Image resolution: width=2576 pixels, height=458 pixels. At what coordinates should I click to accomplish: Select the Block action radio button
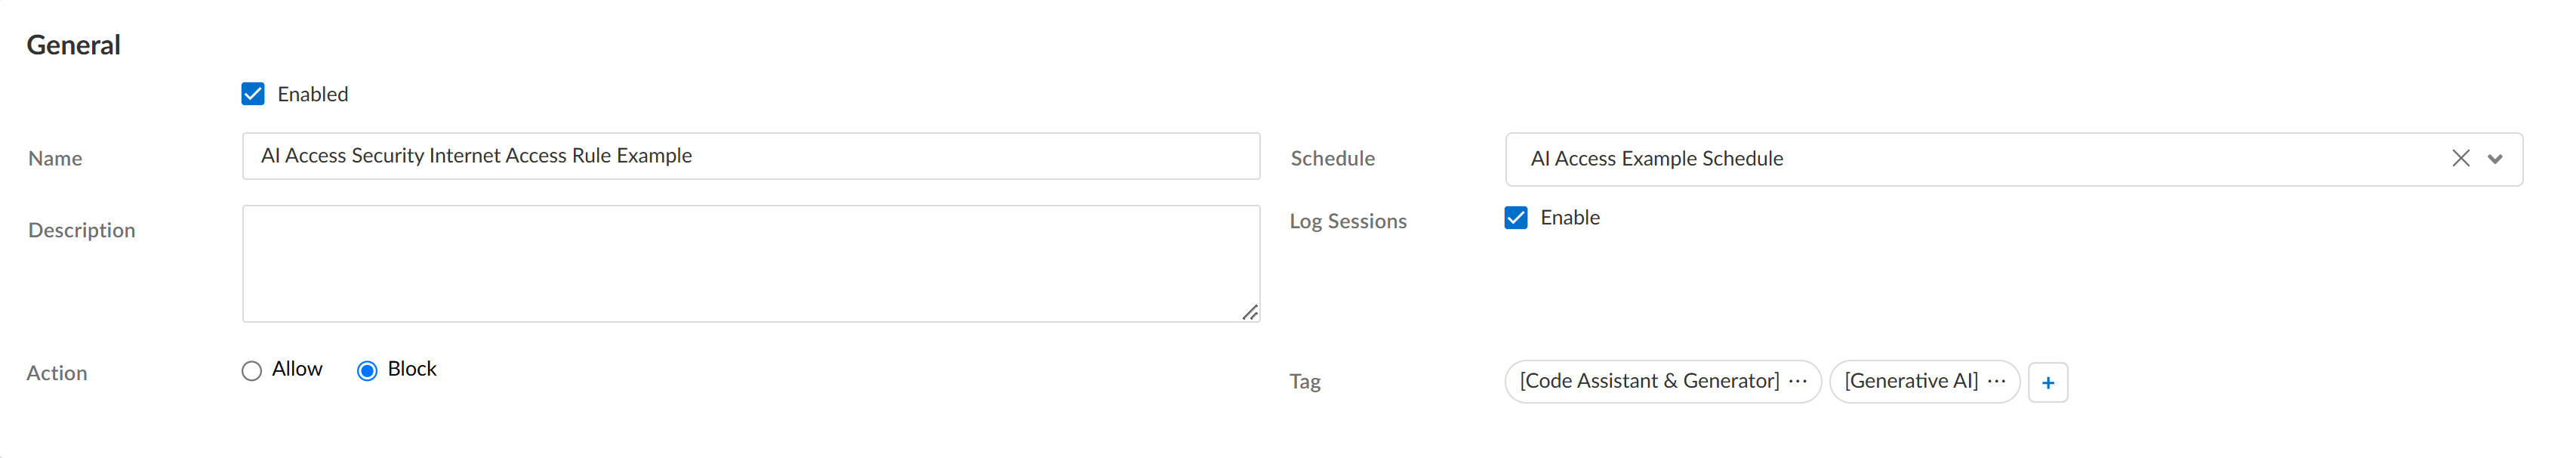[x=367, y=371]
